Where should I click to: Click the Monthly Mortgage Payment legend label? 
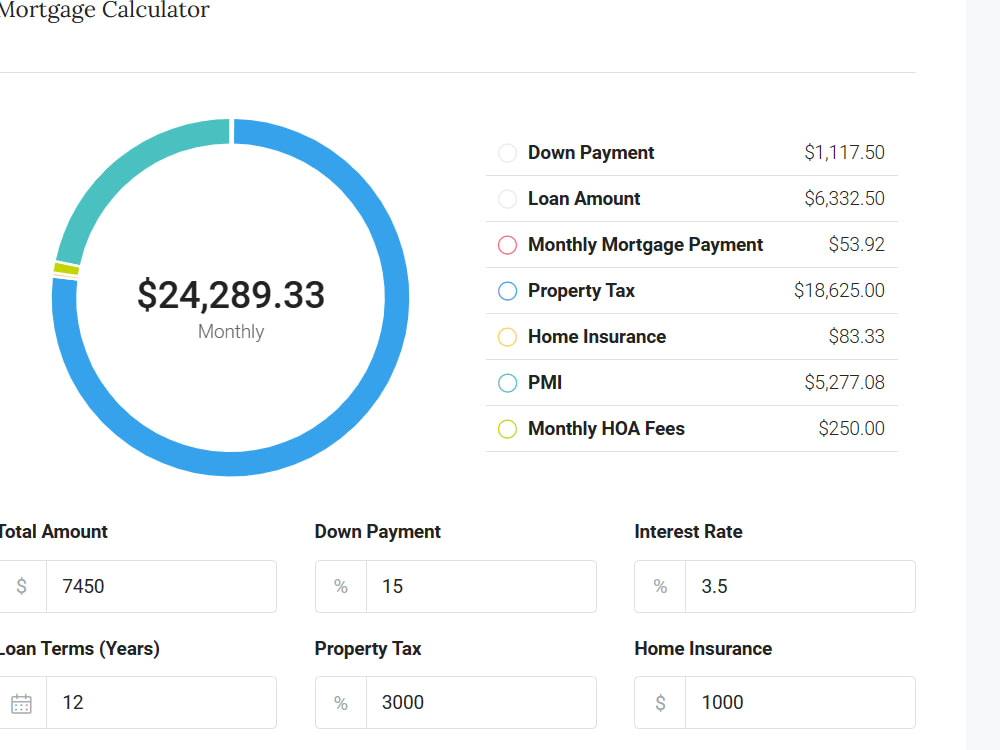645,245
